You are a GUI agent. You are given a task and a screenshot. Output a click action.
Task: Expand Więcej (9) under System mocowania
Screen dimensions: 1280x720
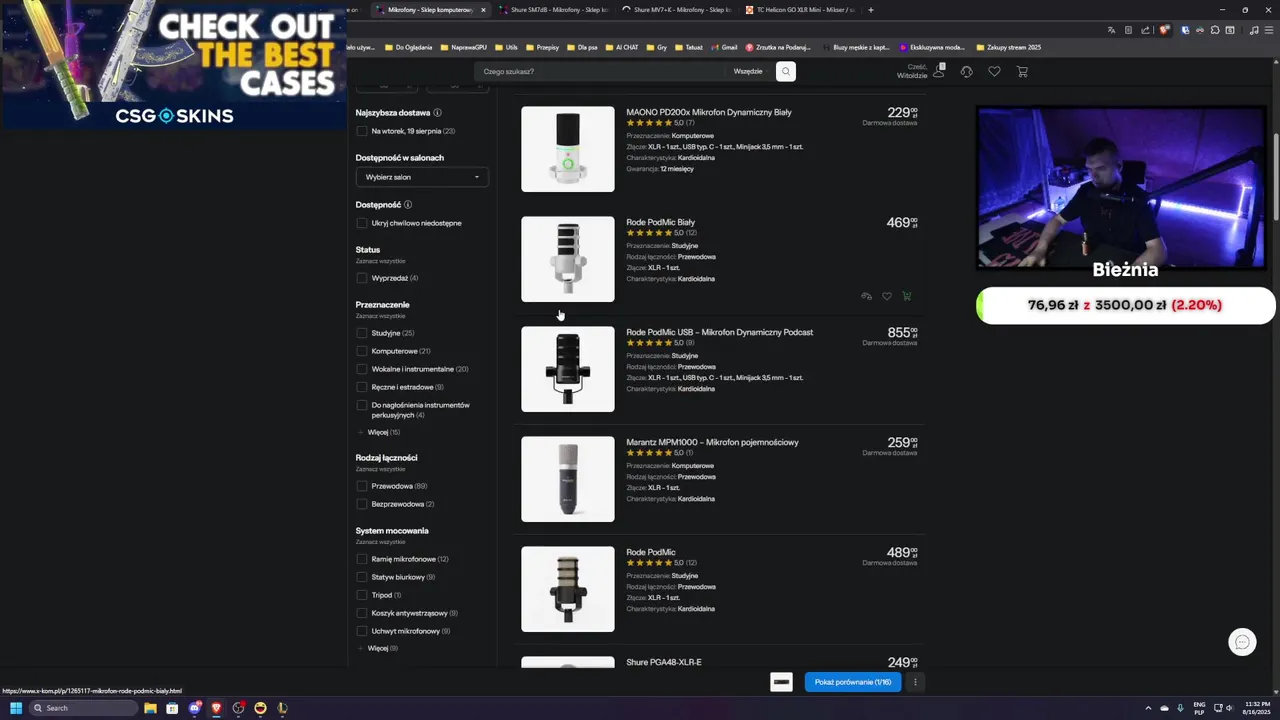click(x=378, y=648)
